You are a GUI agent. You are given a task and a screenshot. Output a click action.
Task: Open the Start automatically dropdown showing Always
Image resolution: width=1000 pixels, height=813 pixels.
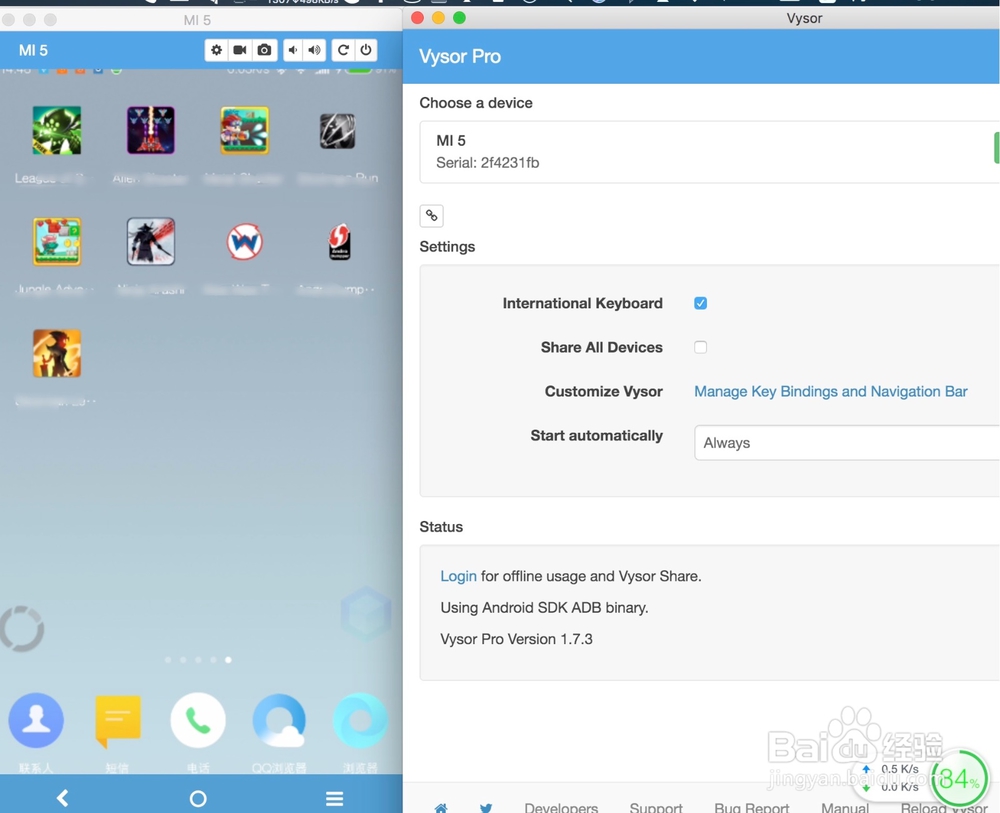coord(847,443)
